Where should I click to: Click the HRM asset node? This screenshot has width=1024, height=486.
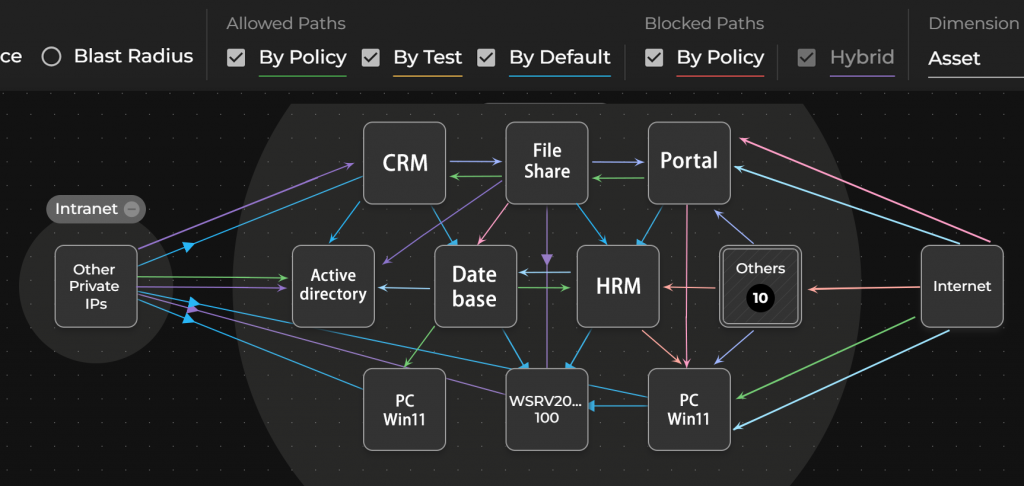tap(618, 285)
